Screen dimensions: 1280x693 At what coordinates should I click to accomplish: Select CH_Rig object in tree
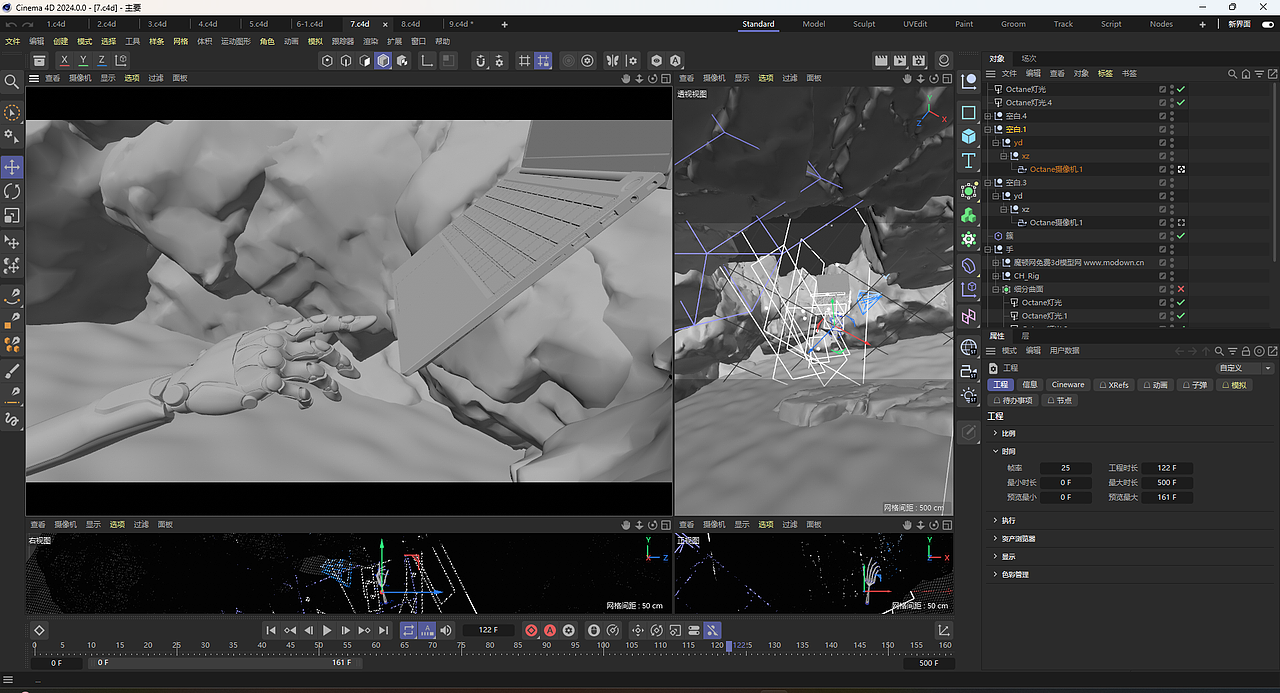(x=1026, y=276)
